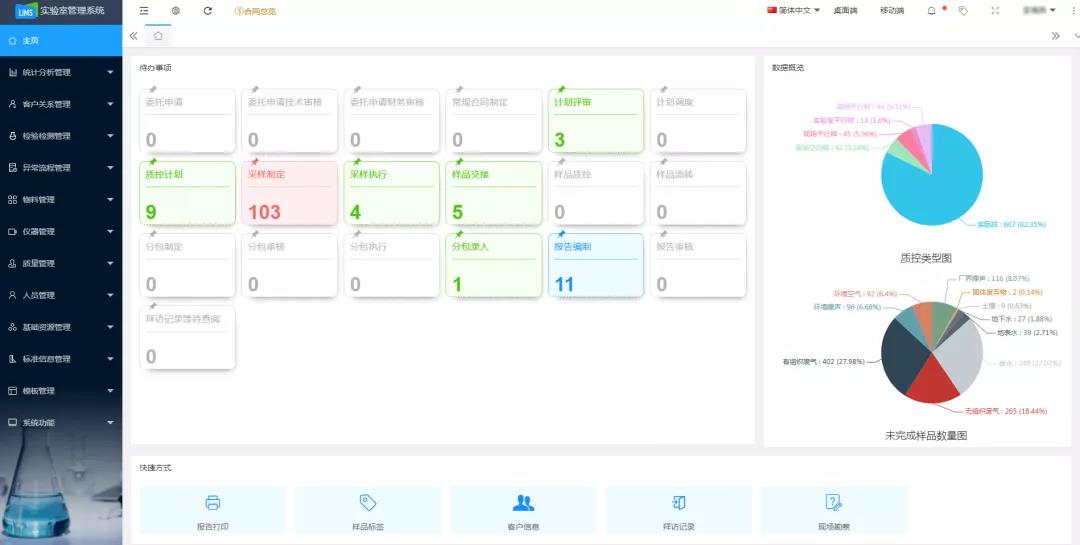Click the sidebar collapse menu icon
1080x545 pixels.
click(x=144, y=11)
